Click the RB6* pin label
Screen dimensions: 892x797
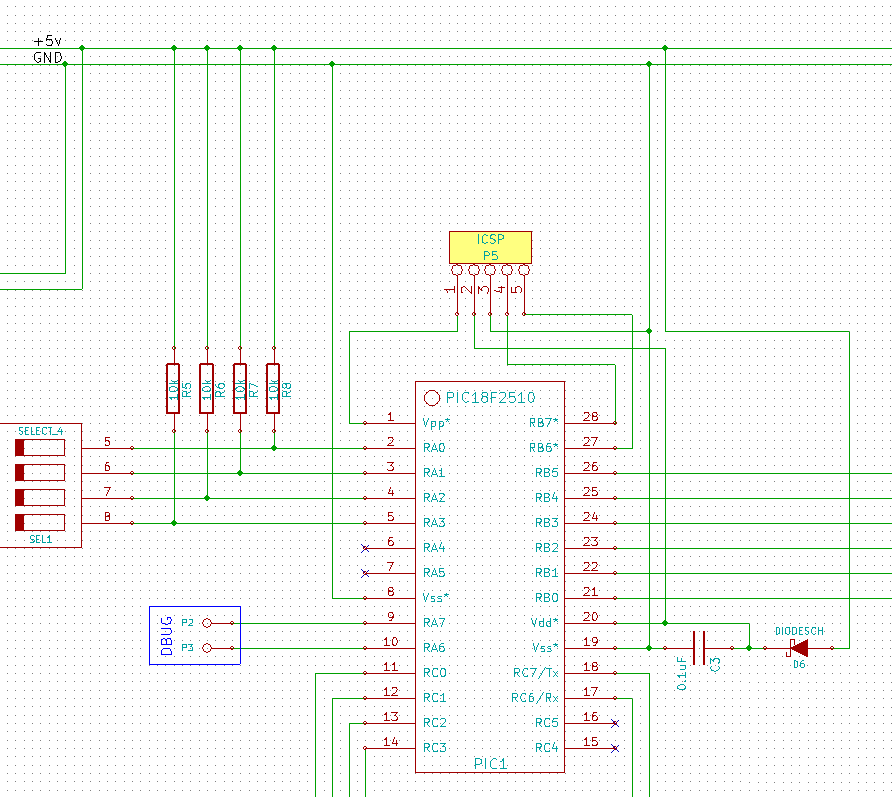pyautogui.click(x=544, y=448)
